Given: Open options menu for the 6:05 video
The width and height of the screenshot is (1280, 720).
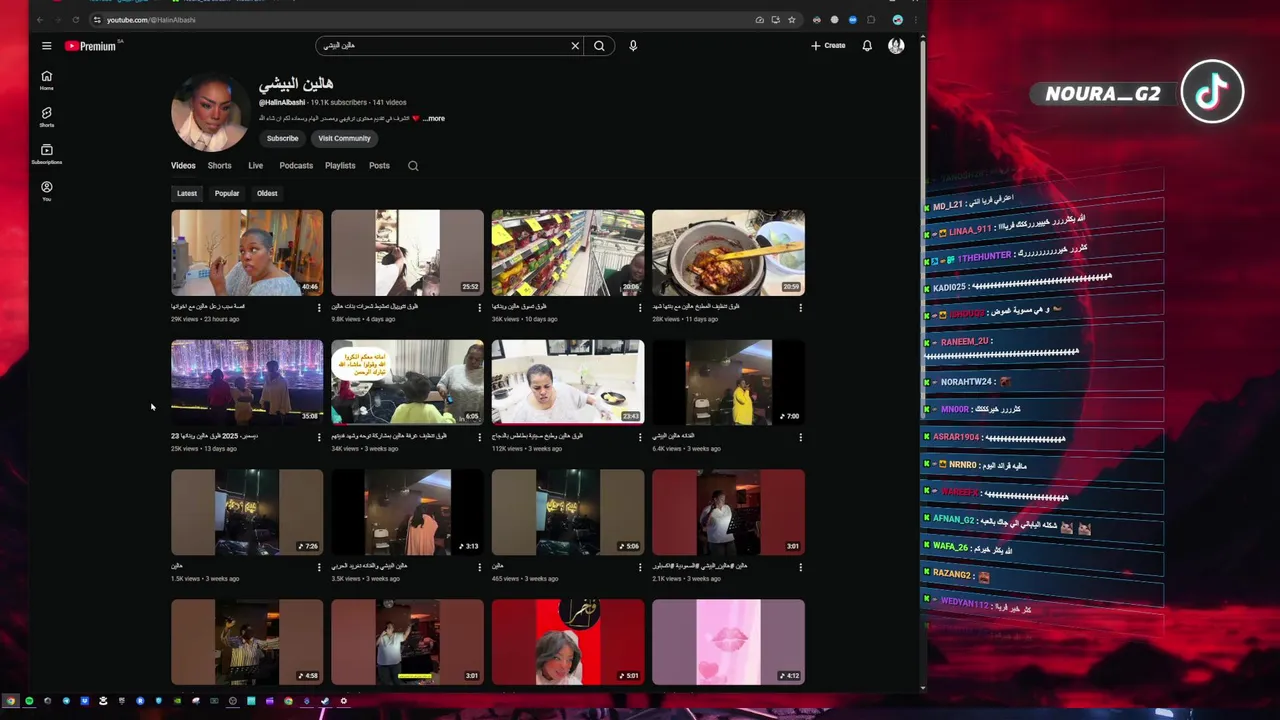Looking at the screenshot, I should pyautogui.click(x=479, y=437).
